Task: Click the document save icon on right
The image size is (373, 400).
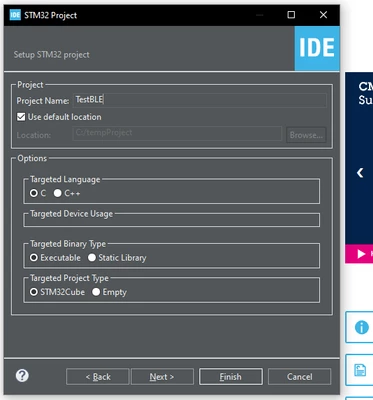Action: [x=360, y=370]
